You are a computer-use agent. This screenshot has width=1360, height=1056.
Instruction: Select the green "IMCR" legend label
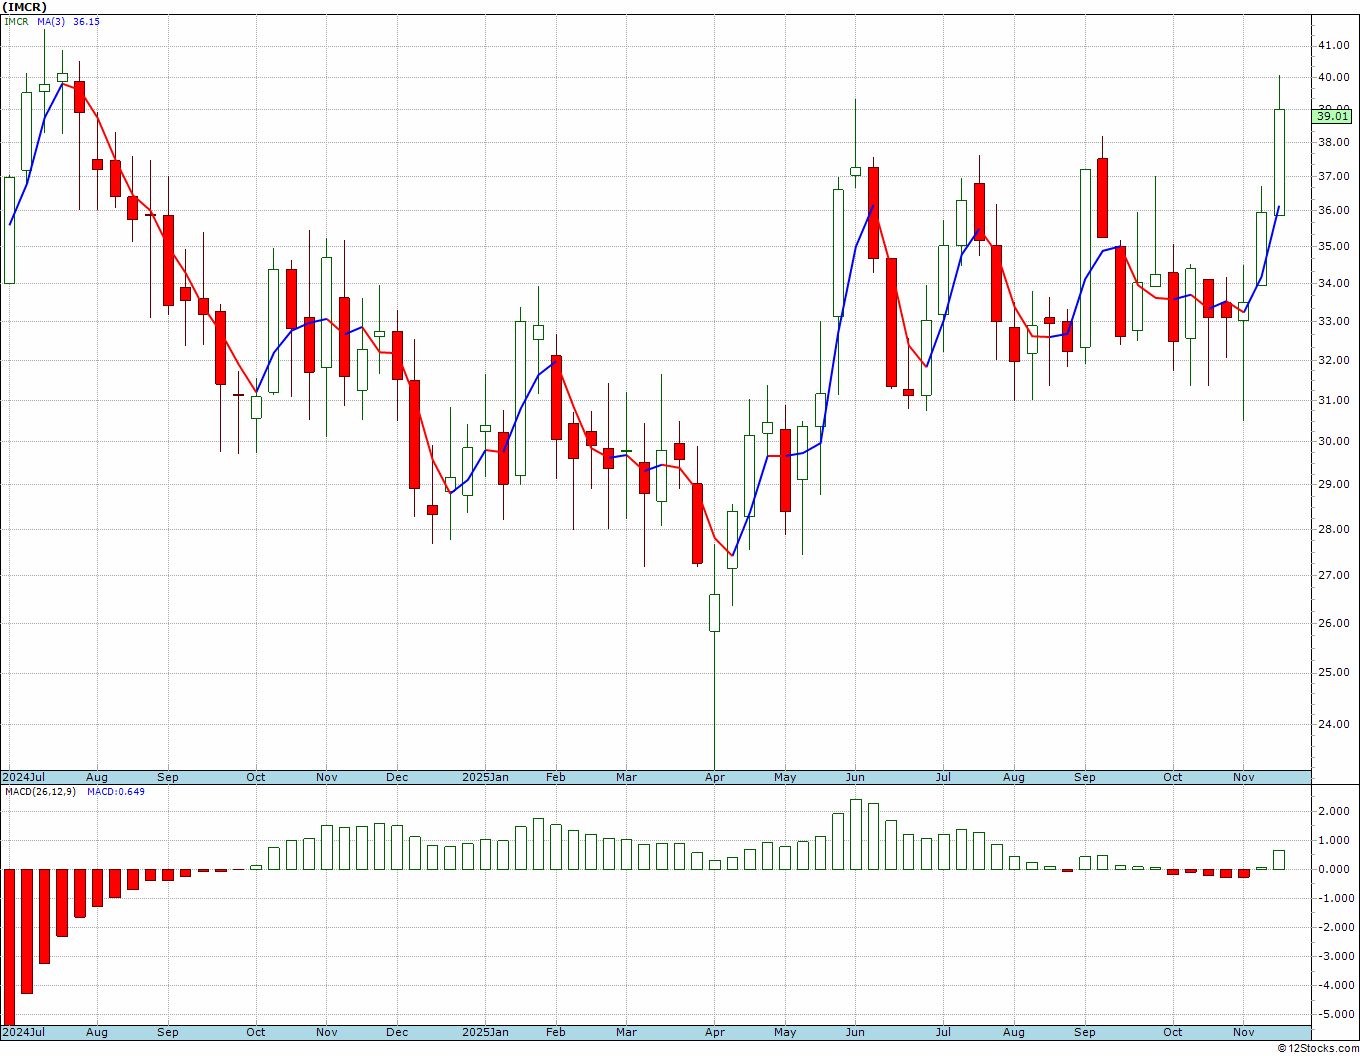(x=16, y=21)
